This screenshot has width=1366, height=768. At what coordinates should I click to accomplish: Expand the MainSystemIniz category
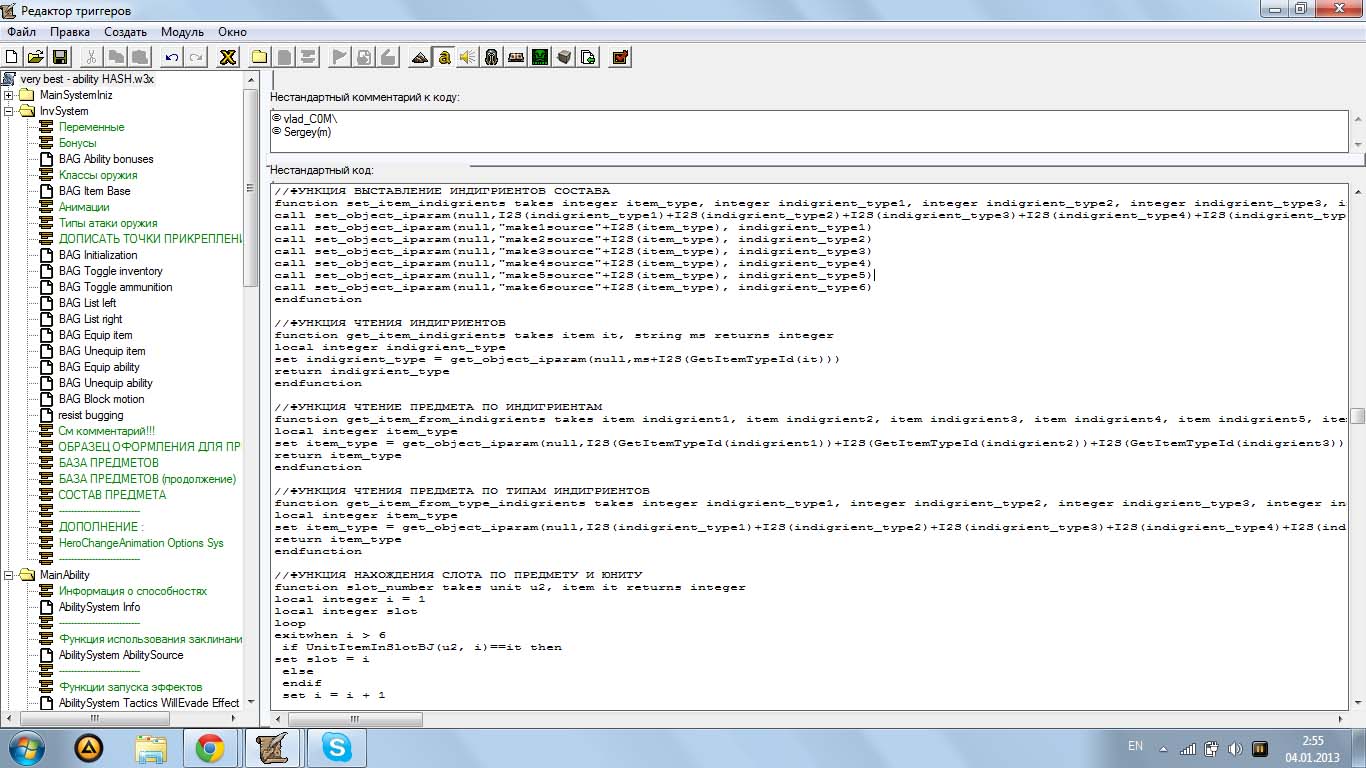(x=9, y=95)
